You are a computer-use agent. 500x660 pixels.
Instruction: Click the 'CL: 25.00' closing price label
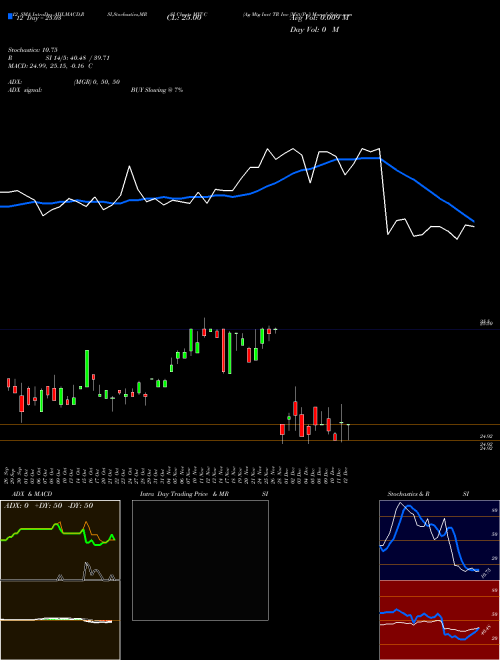pos(184,18)
